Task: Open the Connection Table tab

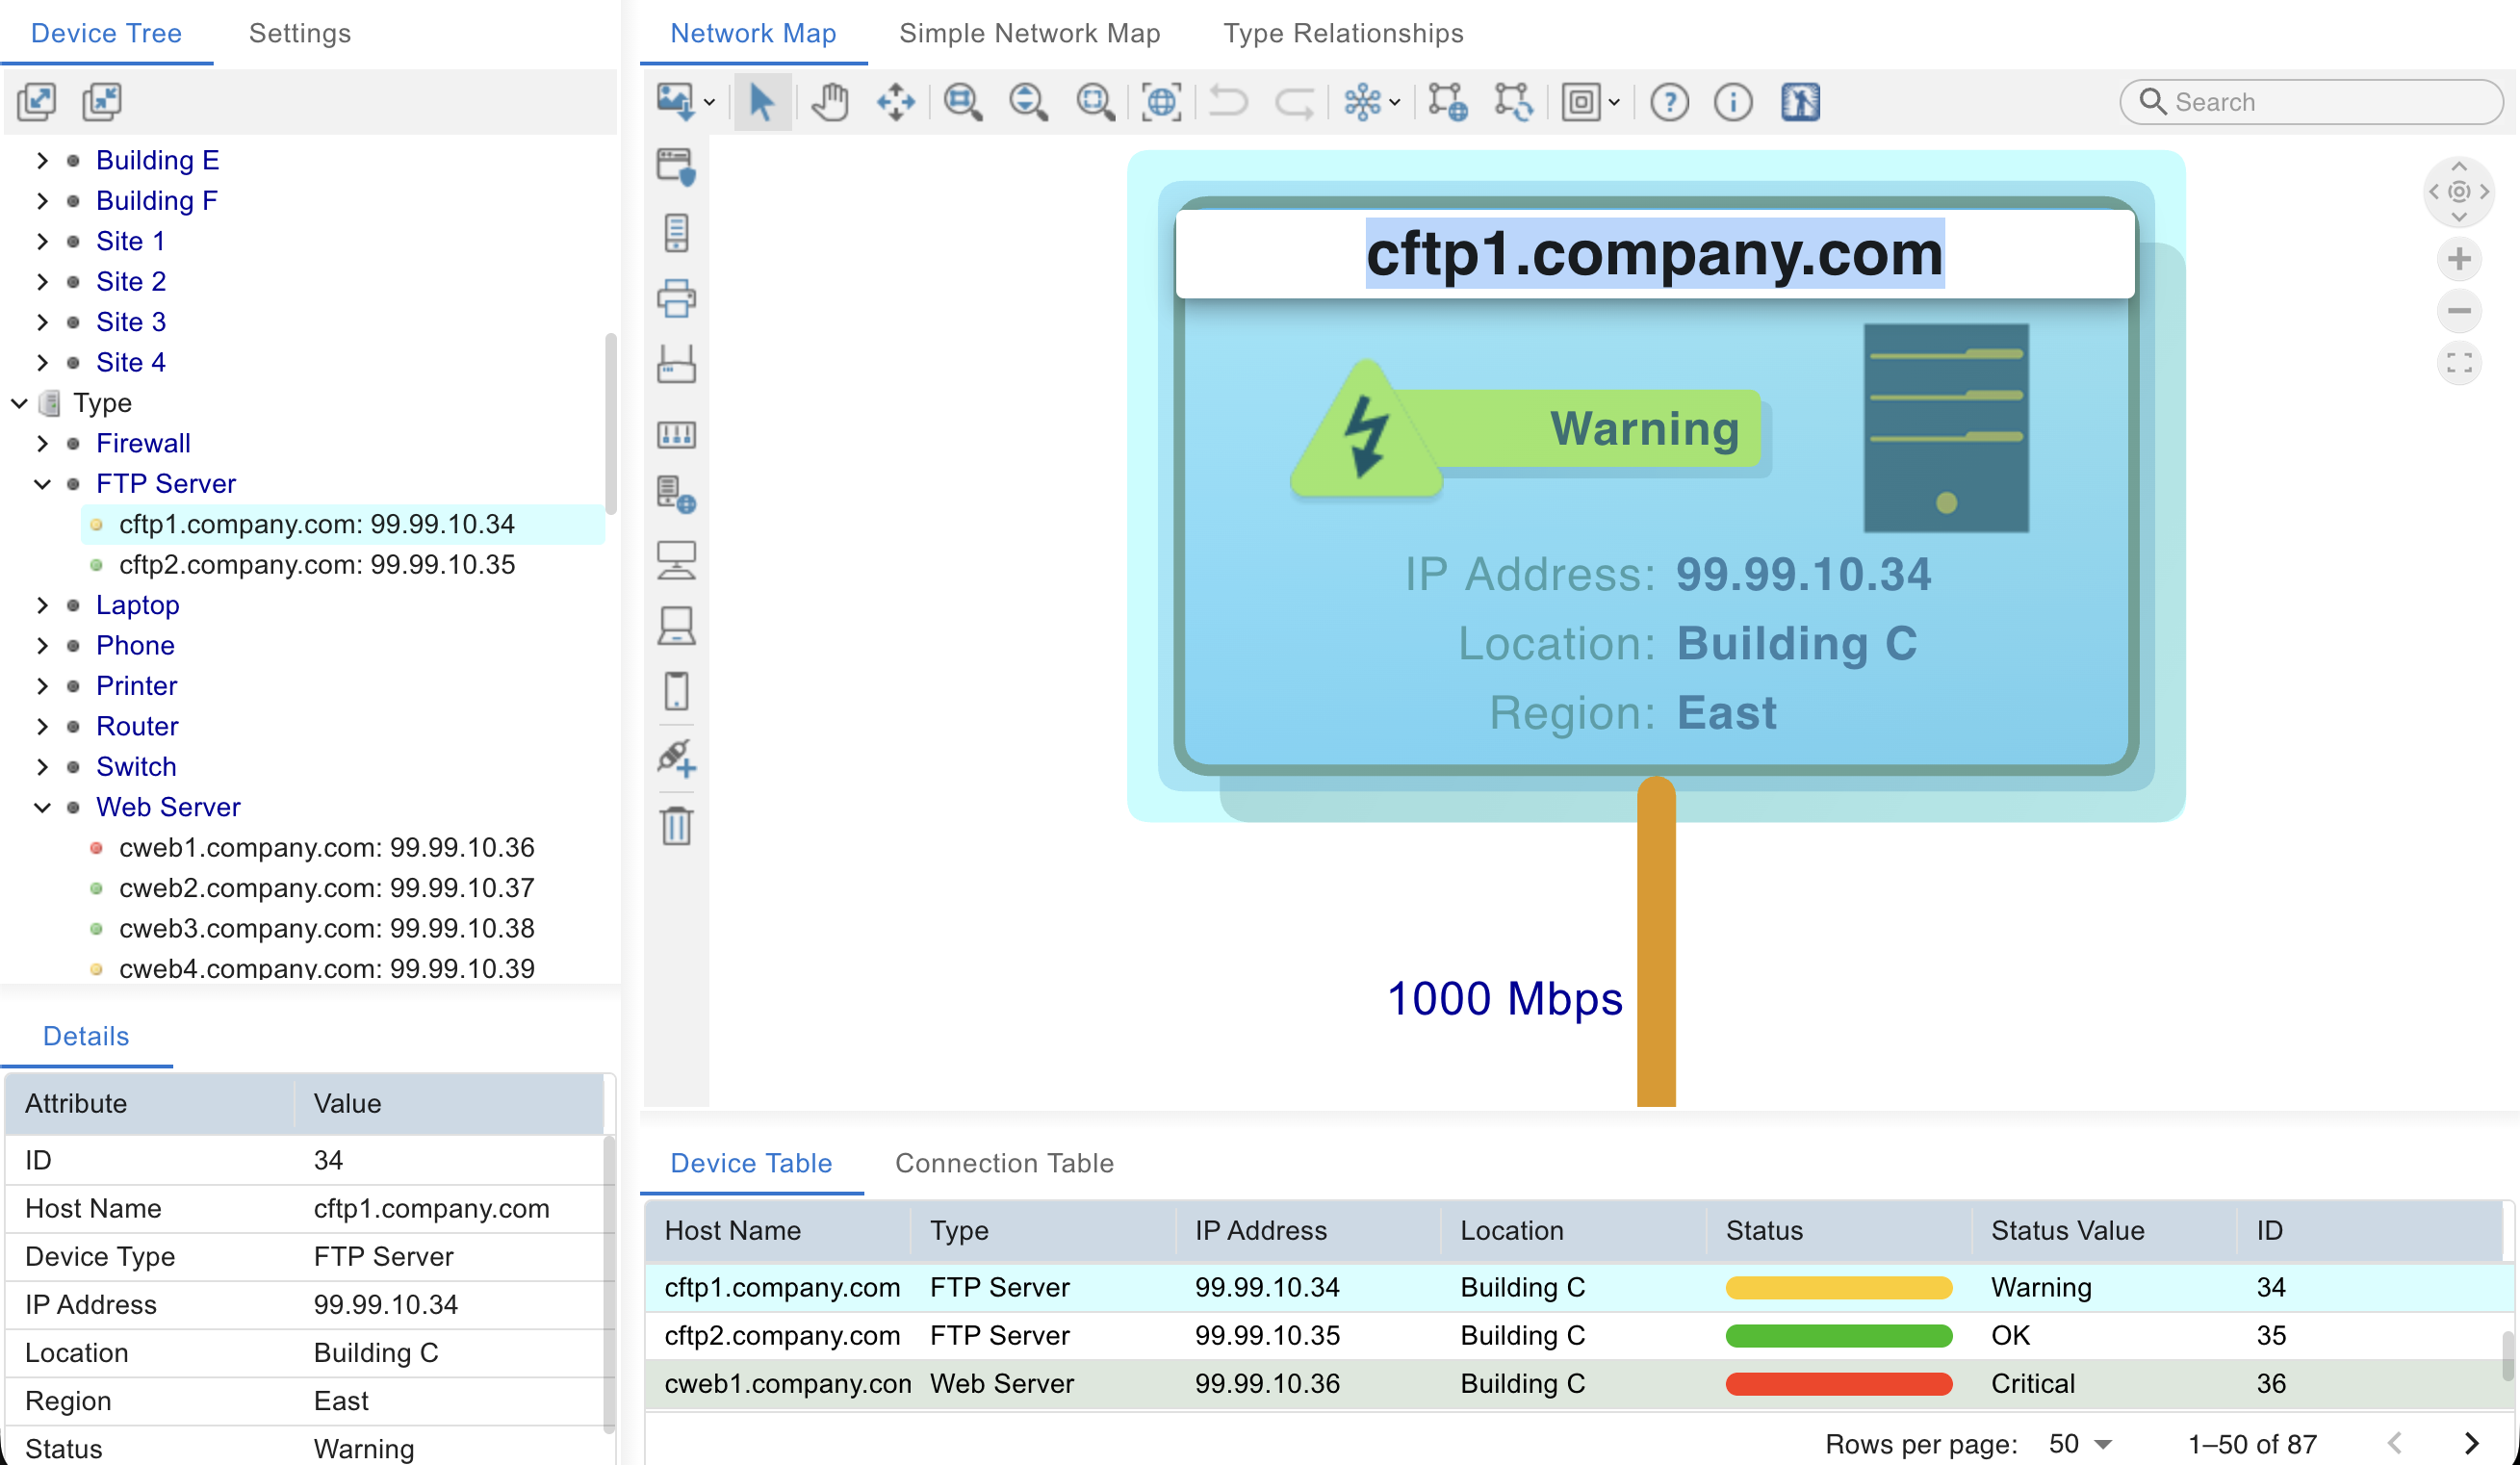Action: 1003,1163
